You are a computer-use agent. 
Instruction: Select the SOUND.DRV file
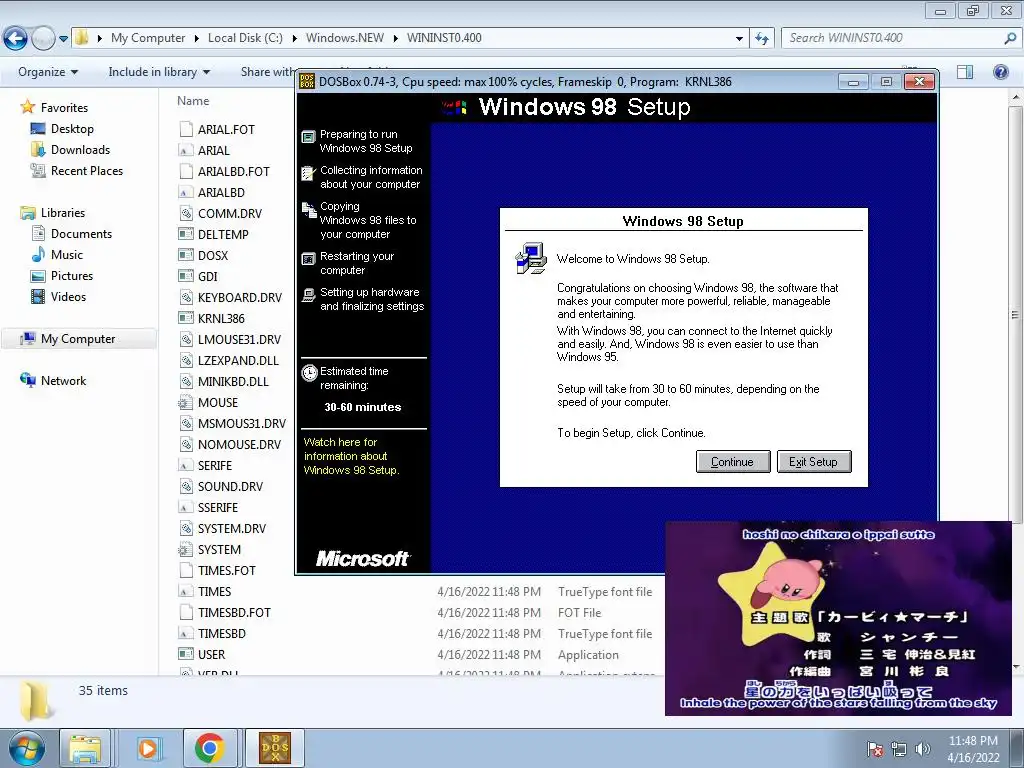point(230,487)
